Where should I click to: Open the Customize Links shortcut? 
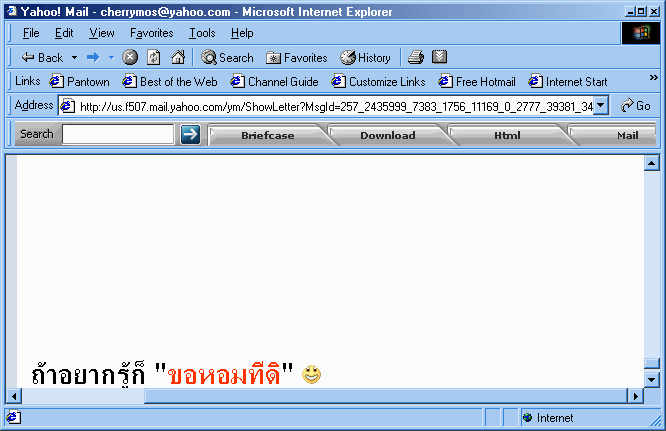[378, 82]
